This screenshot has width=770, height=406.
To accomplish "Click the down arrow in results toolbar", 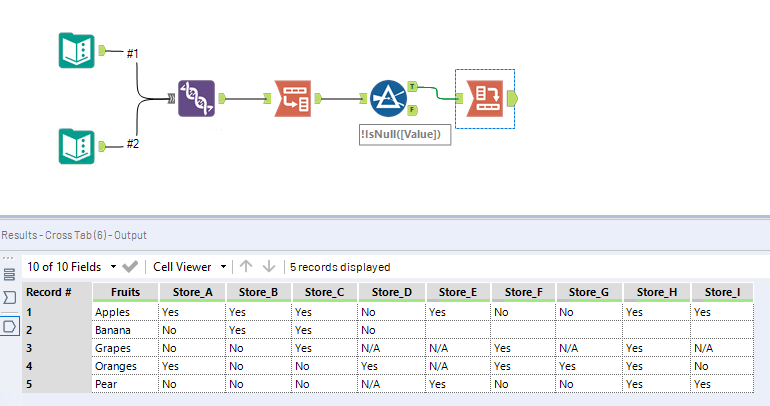I will tap(268, 267).
